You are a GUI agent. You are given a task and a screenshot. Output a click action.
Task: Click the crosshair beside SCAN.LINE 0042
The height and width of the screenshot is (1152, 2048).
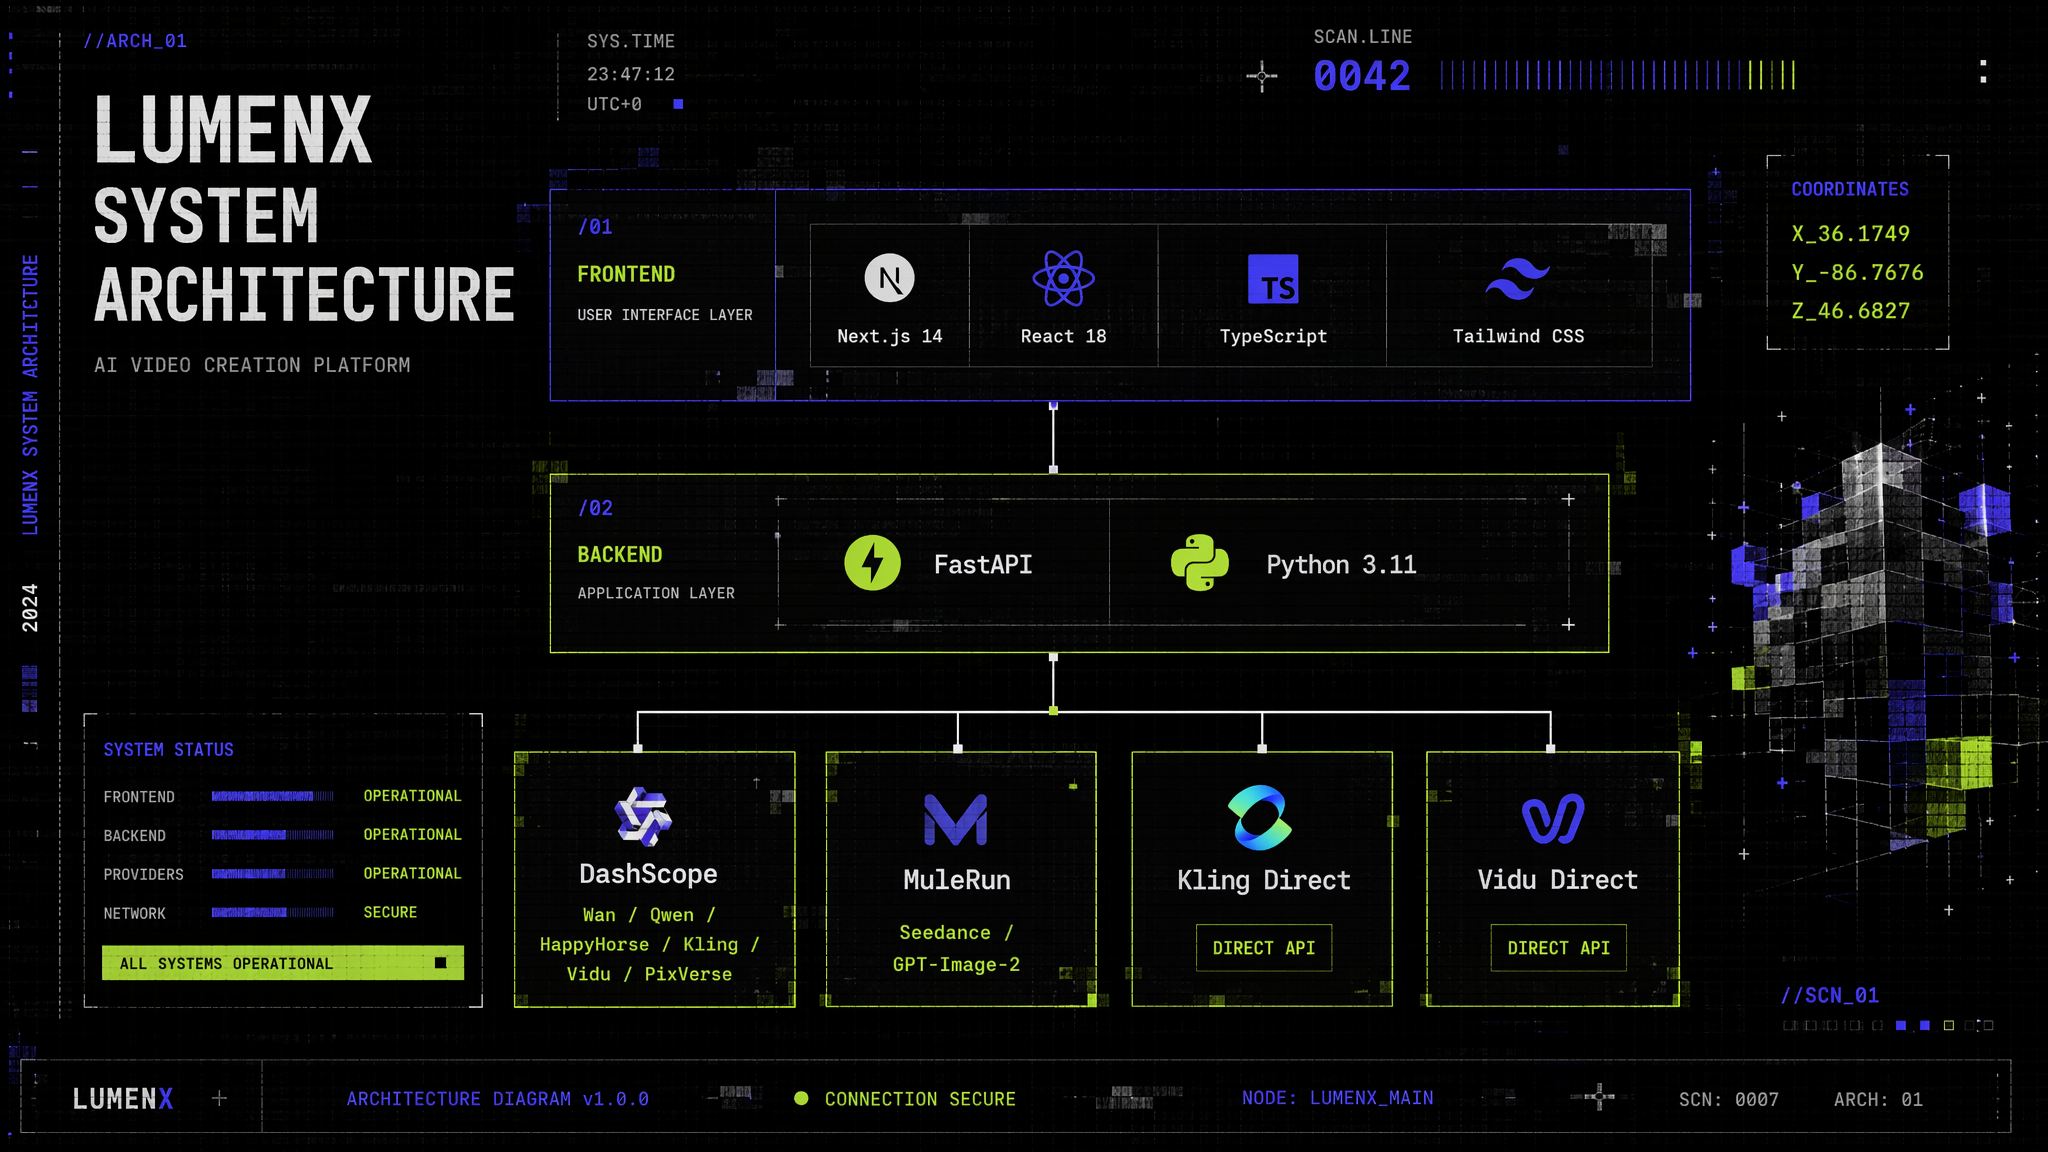(x=1262, y=76)
